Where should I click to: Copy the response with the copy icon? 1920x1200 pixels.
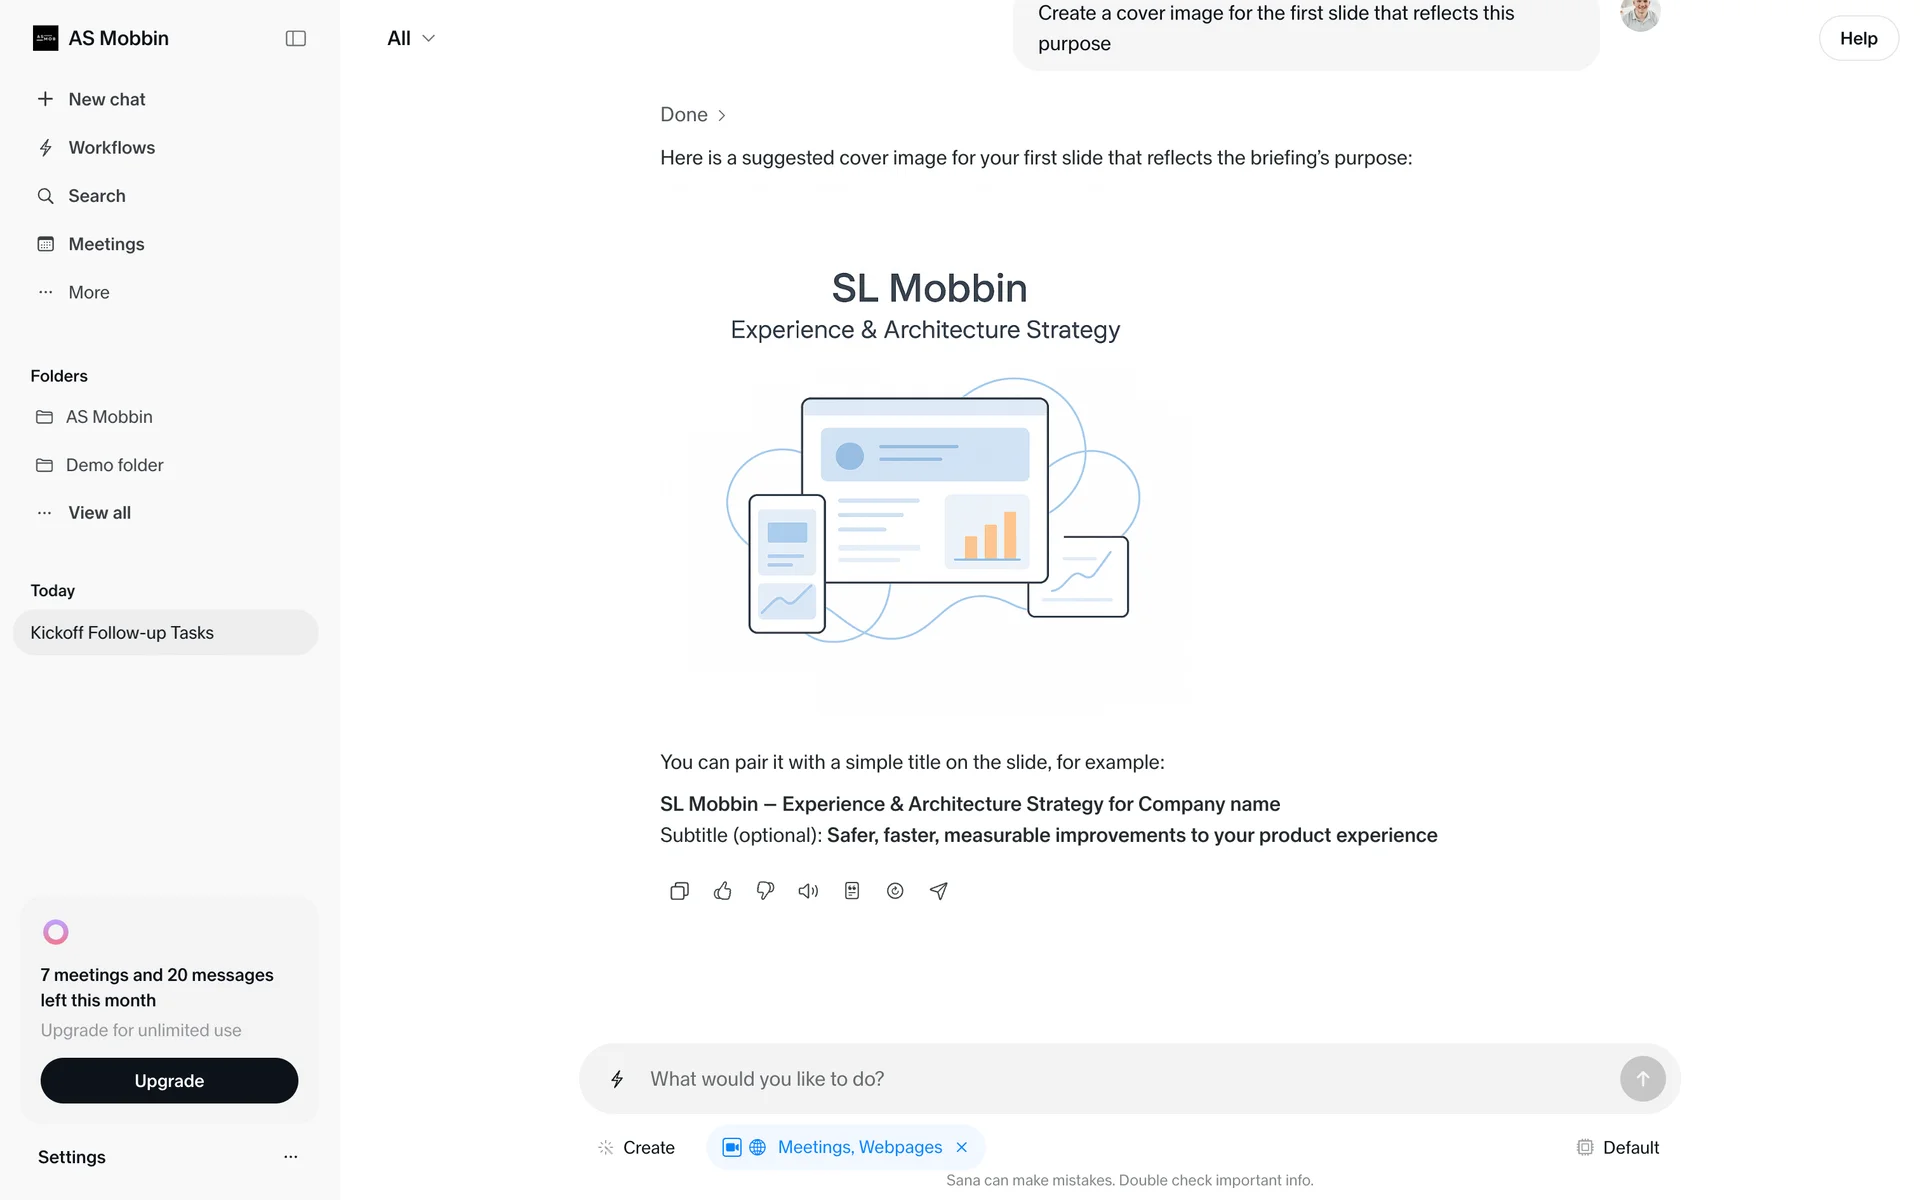click(679, 891)
